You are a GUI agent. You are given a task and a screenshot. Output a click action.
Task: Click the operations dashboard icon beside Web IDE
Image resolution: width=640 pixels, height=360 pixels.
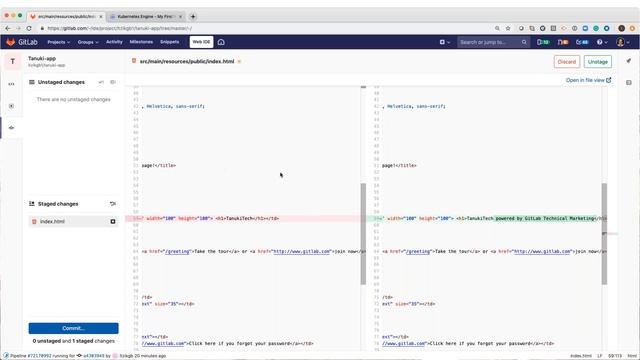pyautogui.click(x=221, y=42)
